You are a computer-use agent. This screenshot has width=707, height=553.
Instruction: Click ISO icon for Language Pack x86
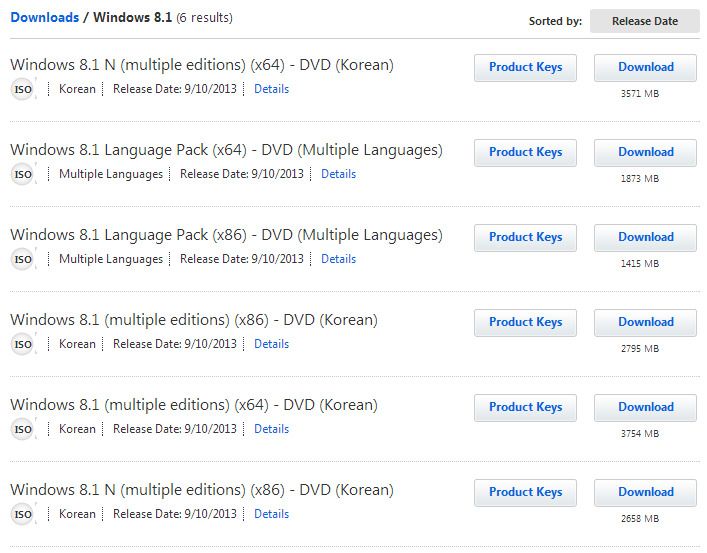pyautogui.click(x=23, y=259)
